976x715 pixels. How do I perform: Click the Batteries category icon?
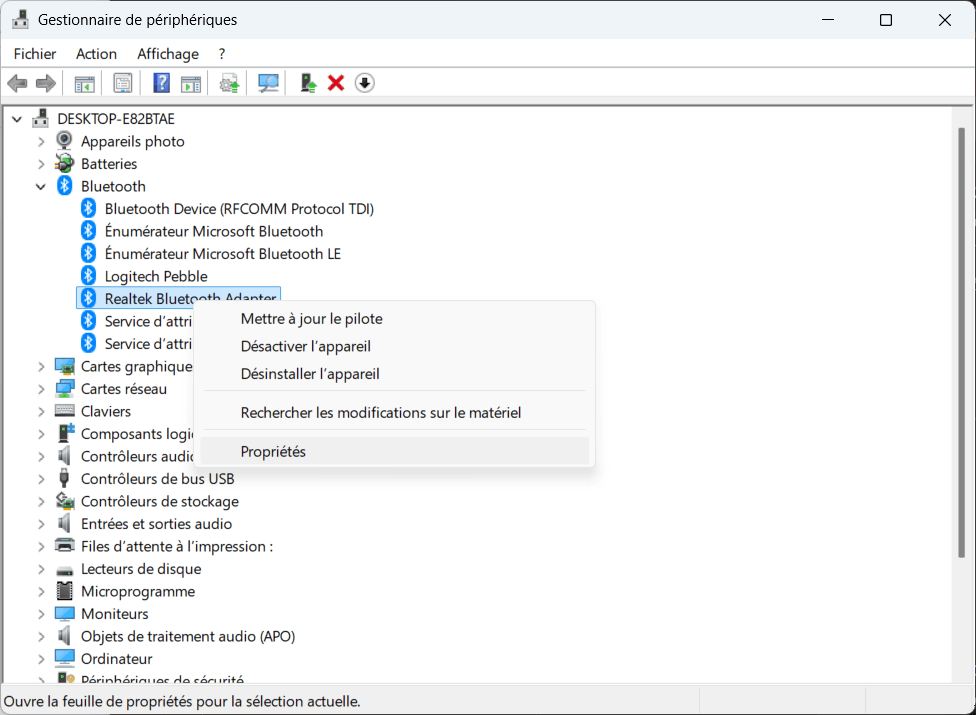(64, 164)
